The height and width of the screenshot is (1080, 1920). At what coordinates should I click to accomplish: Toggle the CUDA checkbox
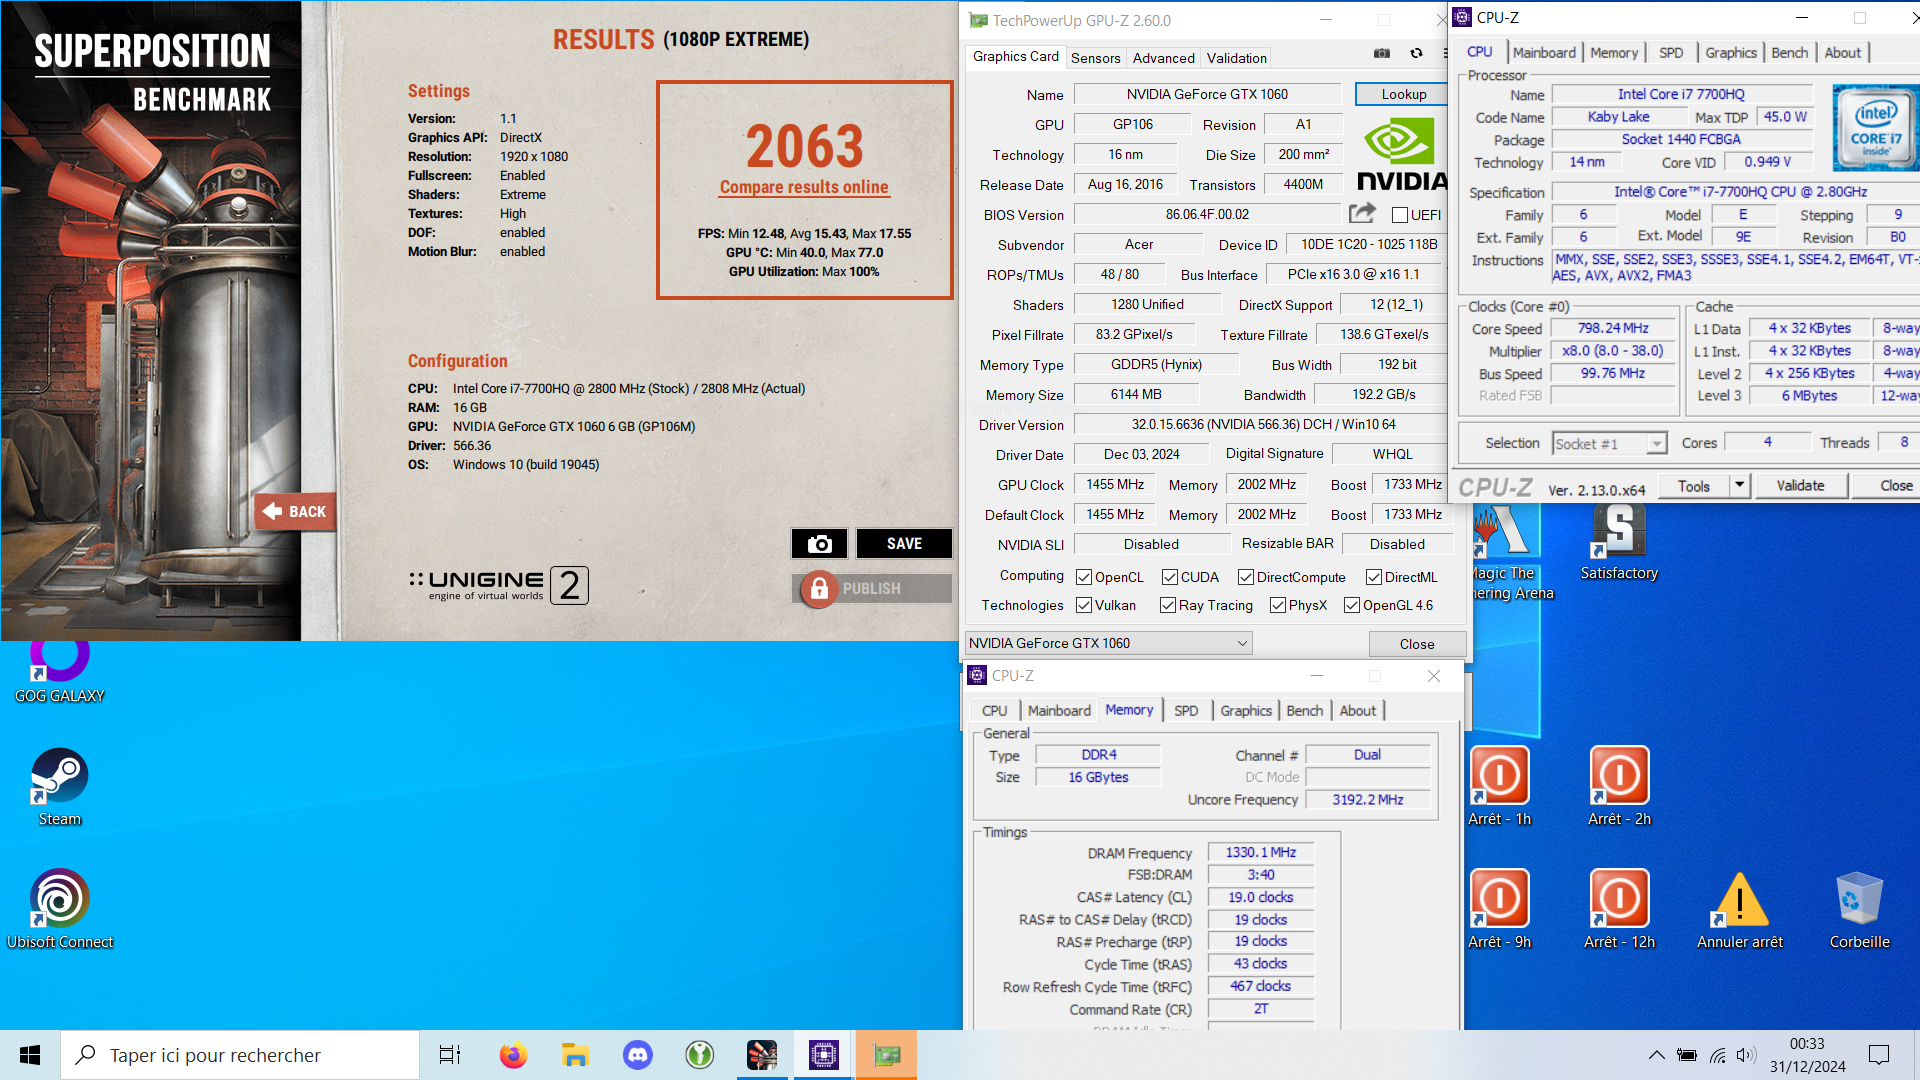point(1170,577)
